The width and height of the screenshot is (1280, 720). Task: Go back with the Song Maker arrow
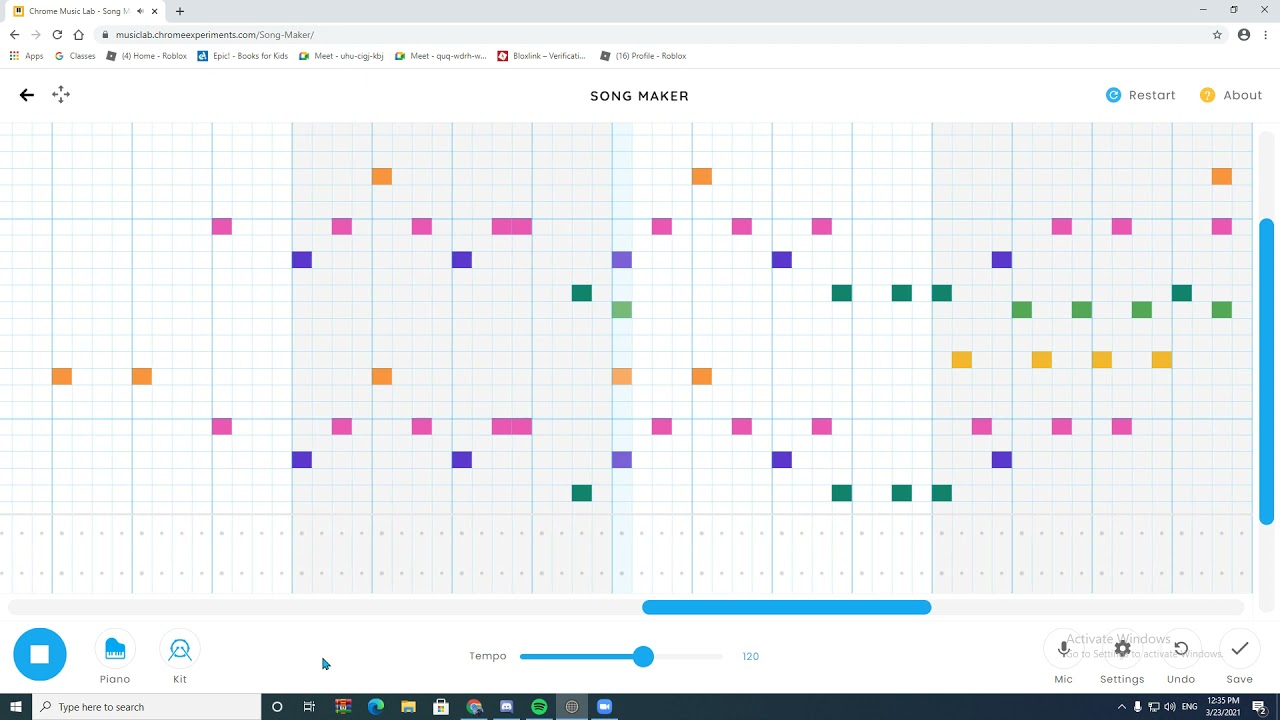tap(27, 95)
